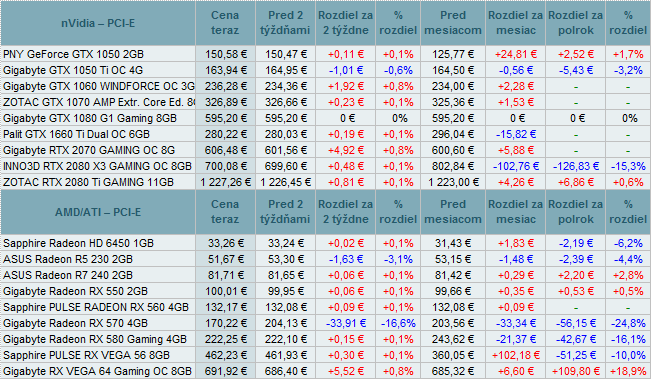This screenshot has height=379, width=651.
Task: Click the AMD 'Pred mesiacom' column header
Action: (x=453, y=213)
